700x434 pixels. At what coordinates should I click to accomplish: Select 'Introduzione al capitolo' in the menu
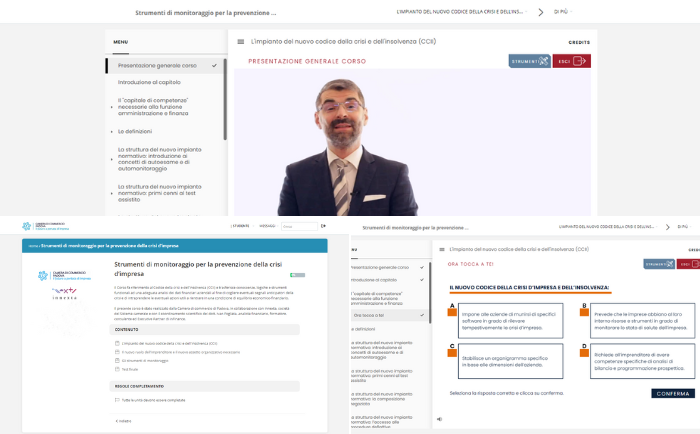point(150,83)
